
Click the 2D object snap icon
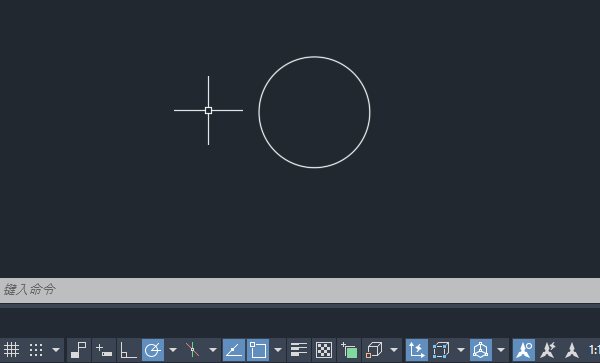click(258, 350)
